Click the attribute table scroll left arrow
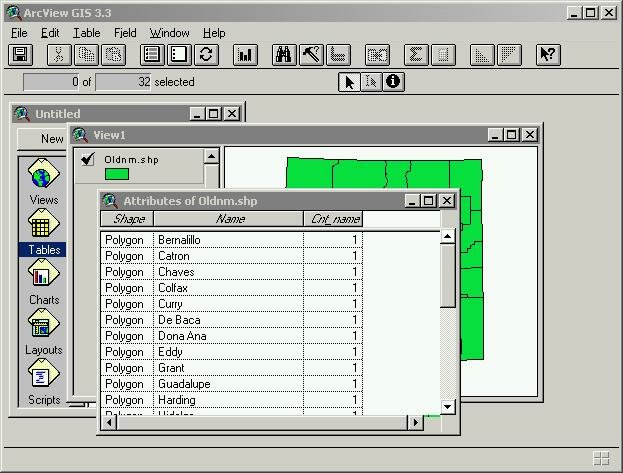Viewport: 623px width, 473px height. [109, 422]
